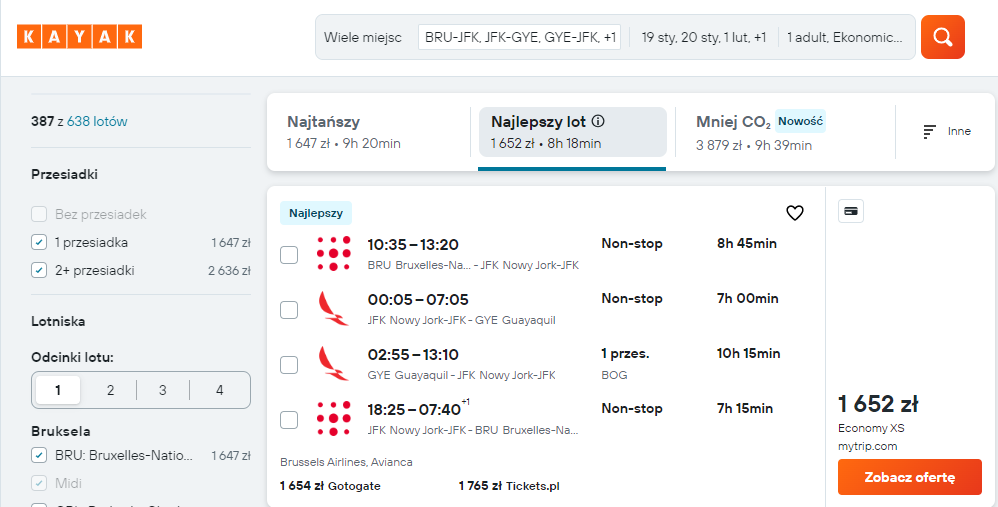Screen dimensions: 998x507
Task: Click the Zobacz ofertę button
Action: click(910, 477)
